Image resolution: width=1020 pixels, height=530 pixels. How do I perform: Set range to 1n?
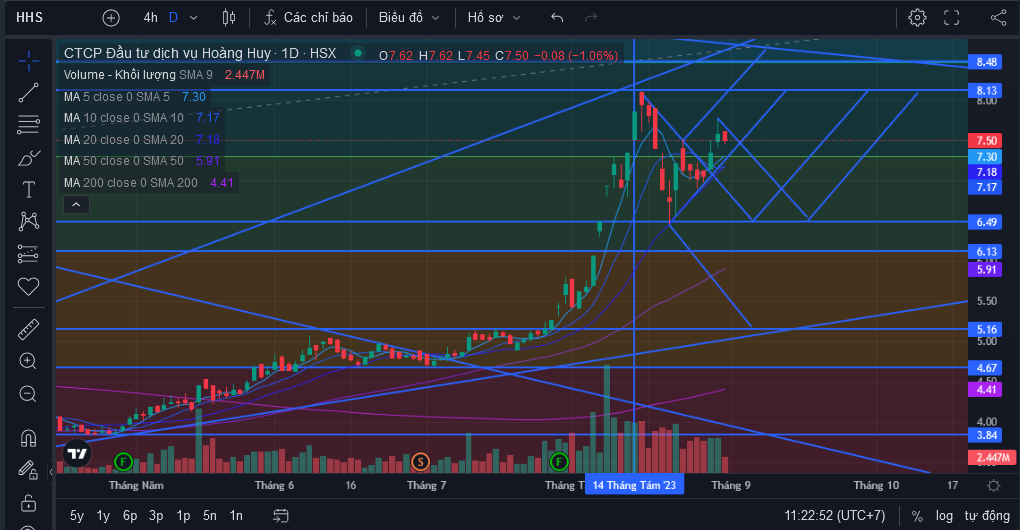click(x=236, y=516)
